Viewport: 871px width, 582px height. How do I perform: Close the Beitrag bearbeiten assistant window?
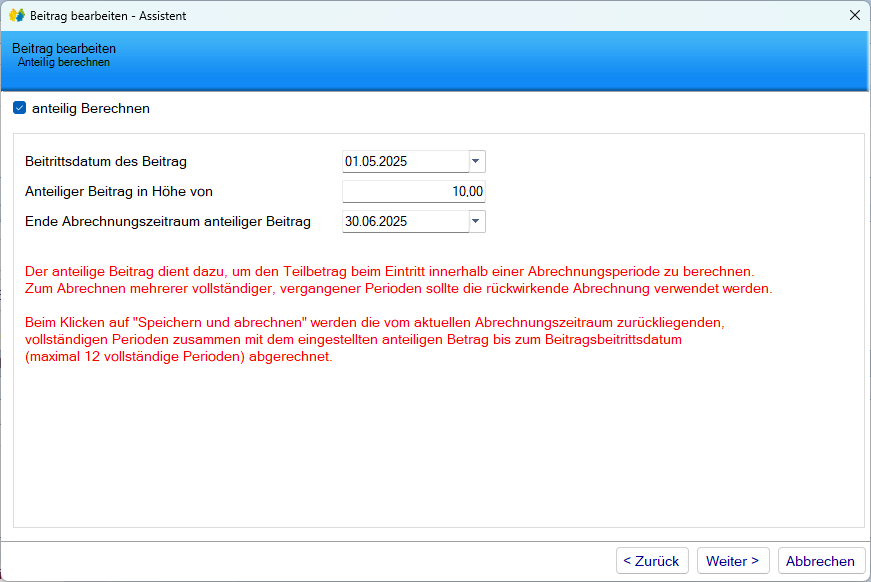tap(854, 16)
